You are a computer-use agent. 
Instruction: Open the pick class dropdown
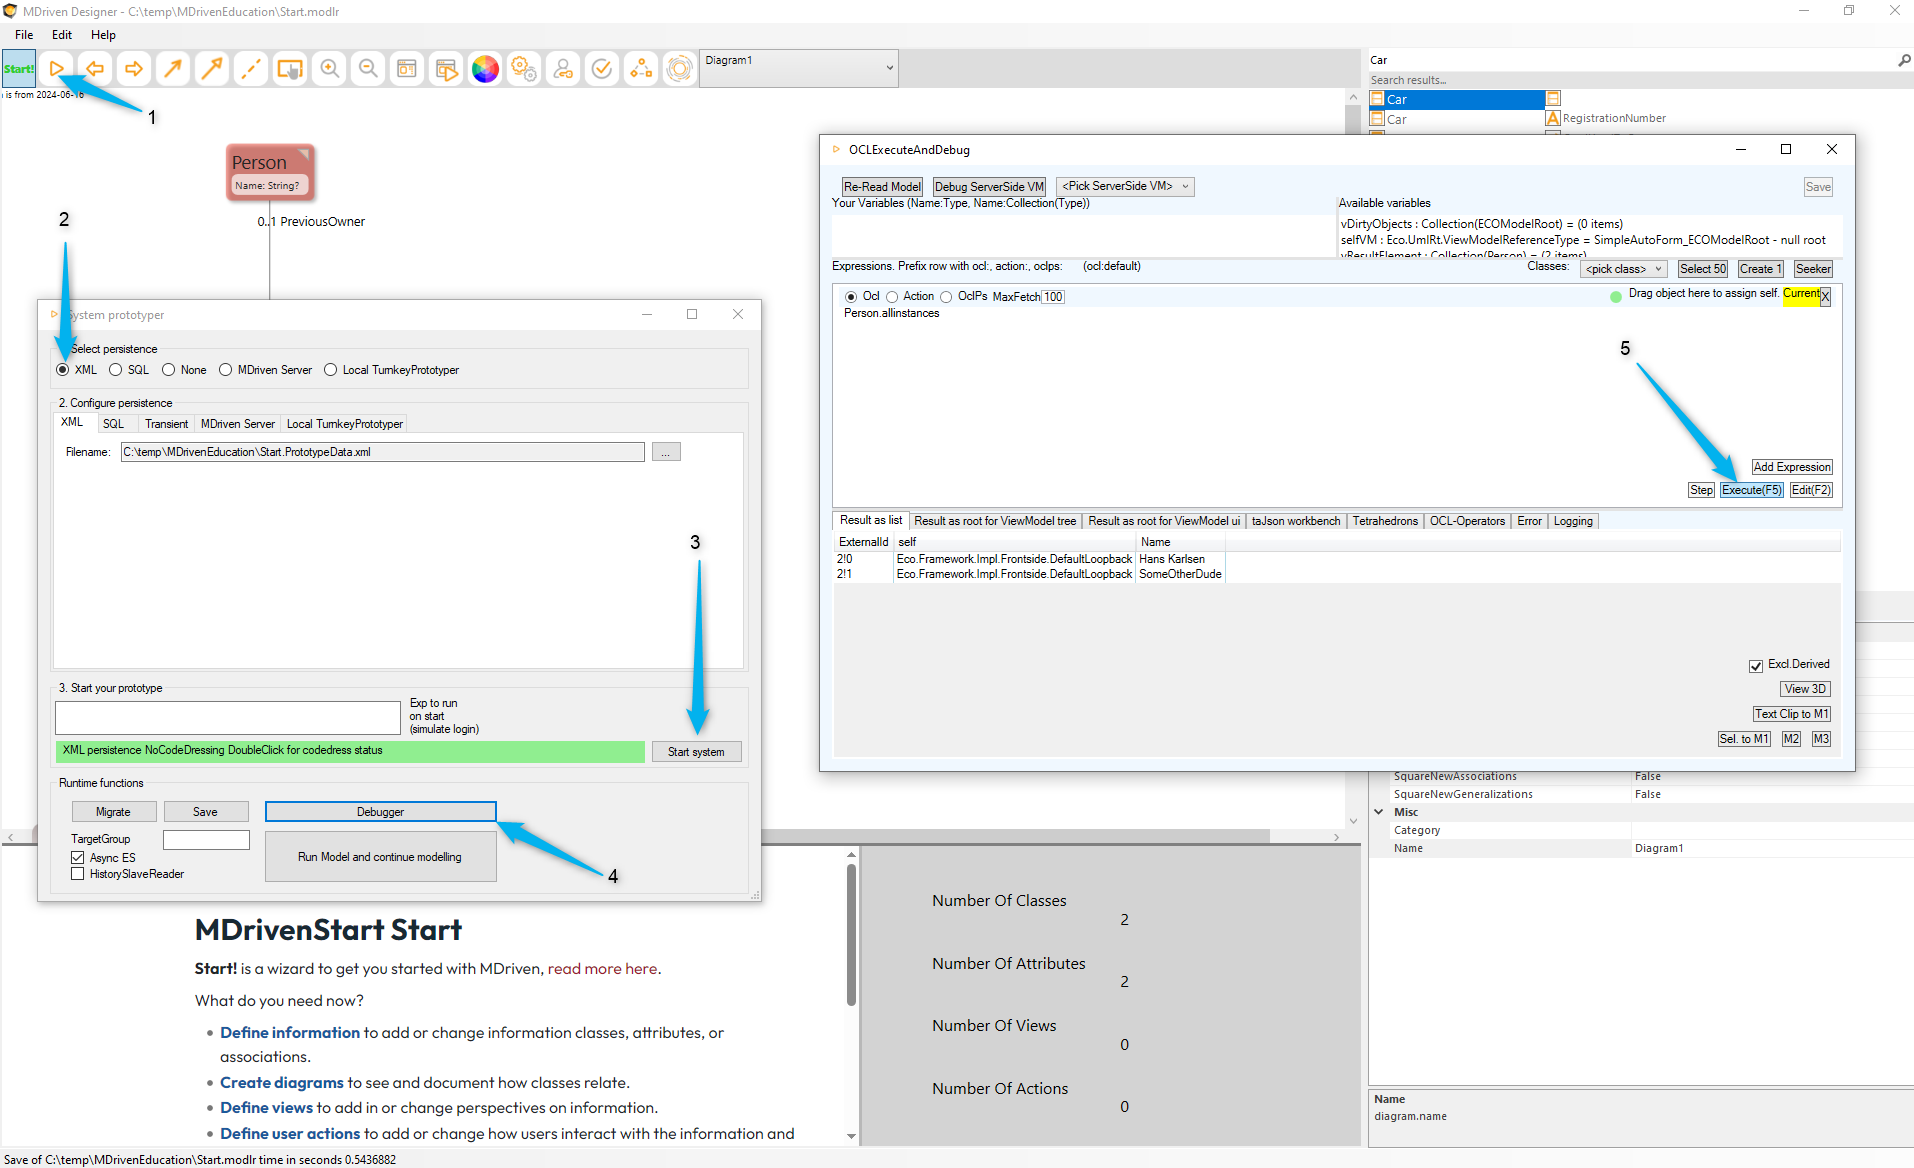tap(1623, 269)
